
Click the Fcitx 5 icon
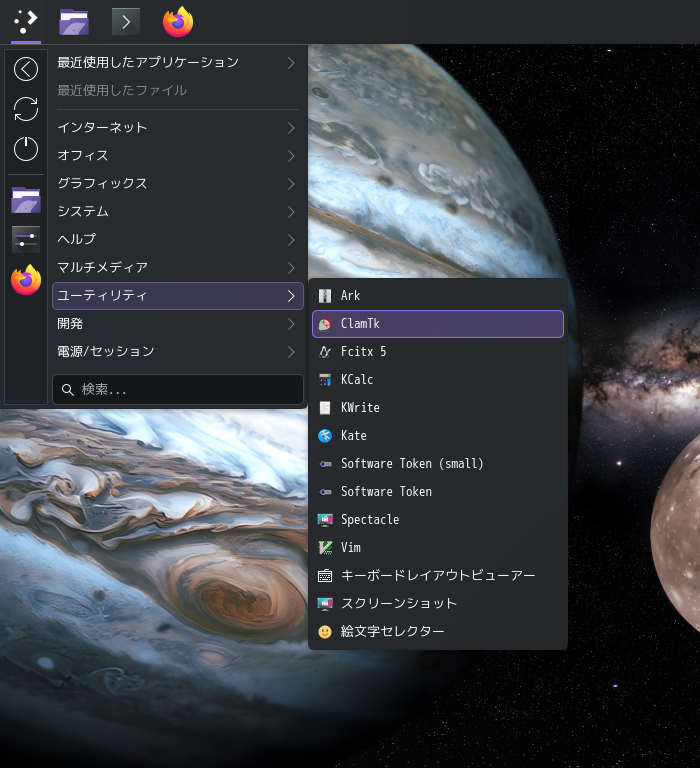pos(325,352)
